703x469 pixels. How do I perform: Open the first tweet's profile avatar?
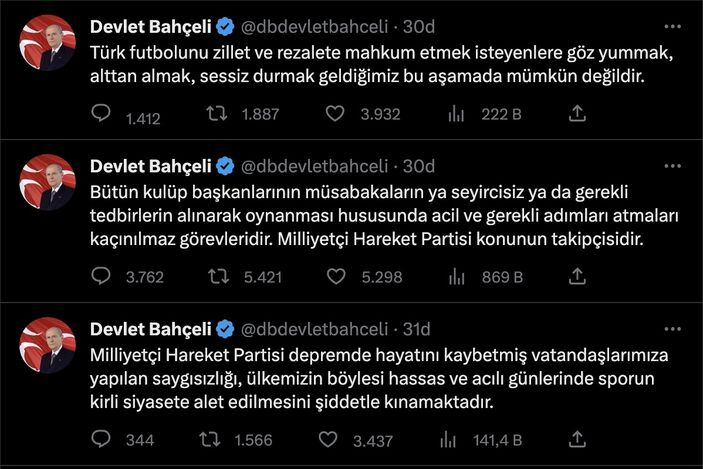point(48,43)
